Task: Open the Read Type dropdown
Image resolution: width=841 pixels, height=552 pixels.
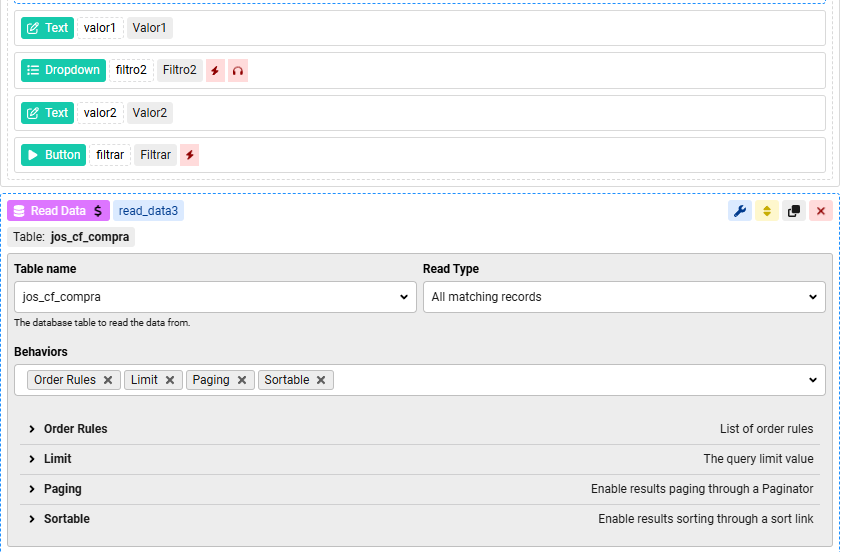Action: coord(624,297)
